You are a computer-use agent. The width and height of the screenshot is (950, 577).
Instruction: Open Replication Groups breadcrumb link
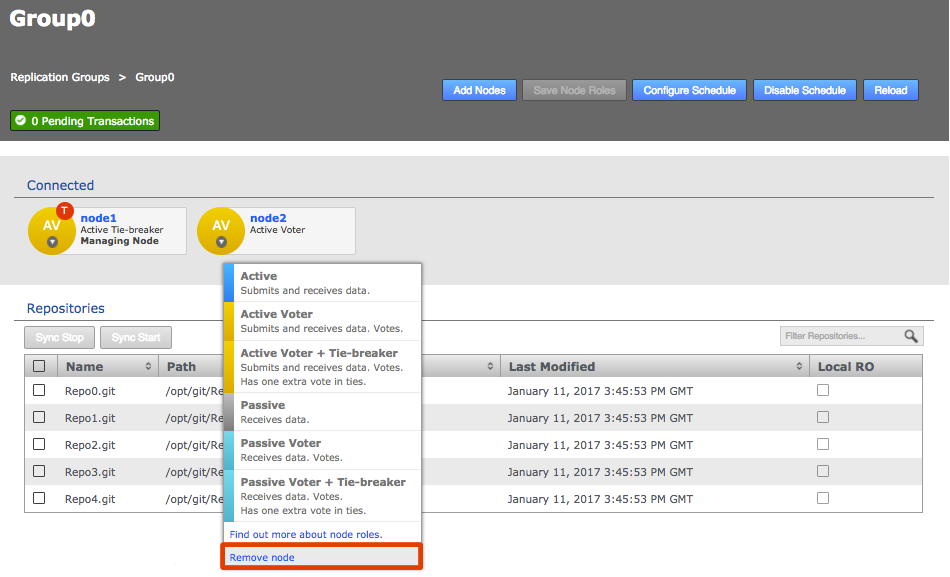60,77
